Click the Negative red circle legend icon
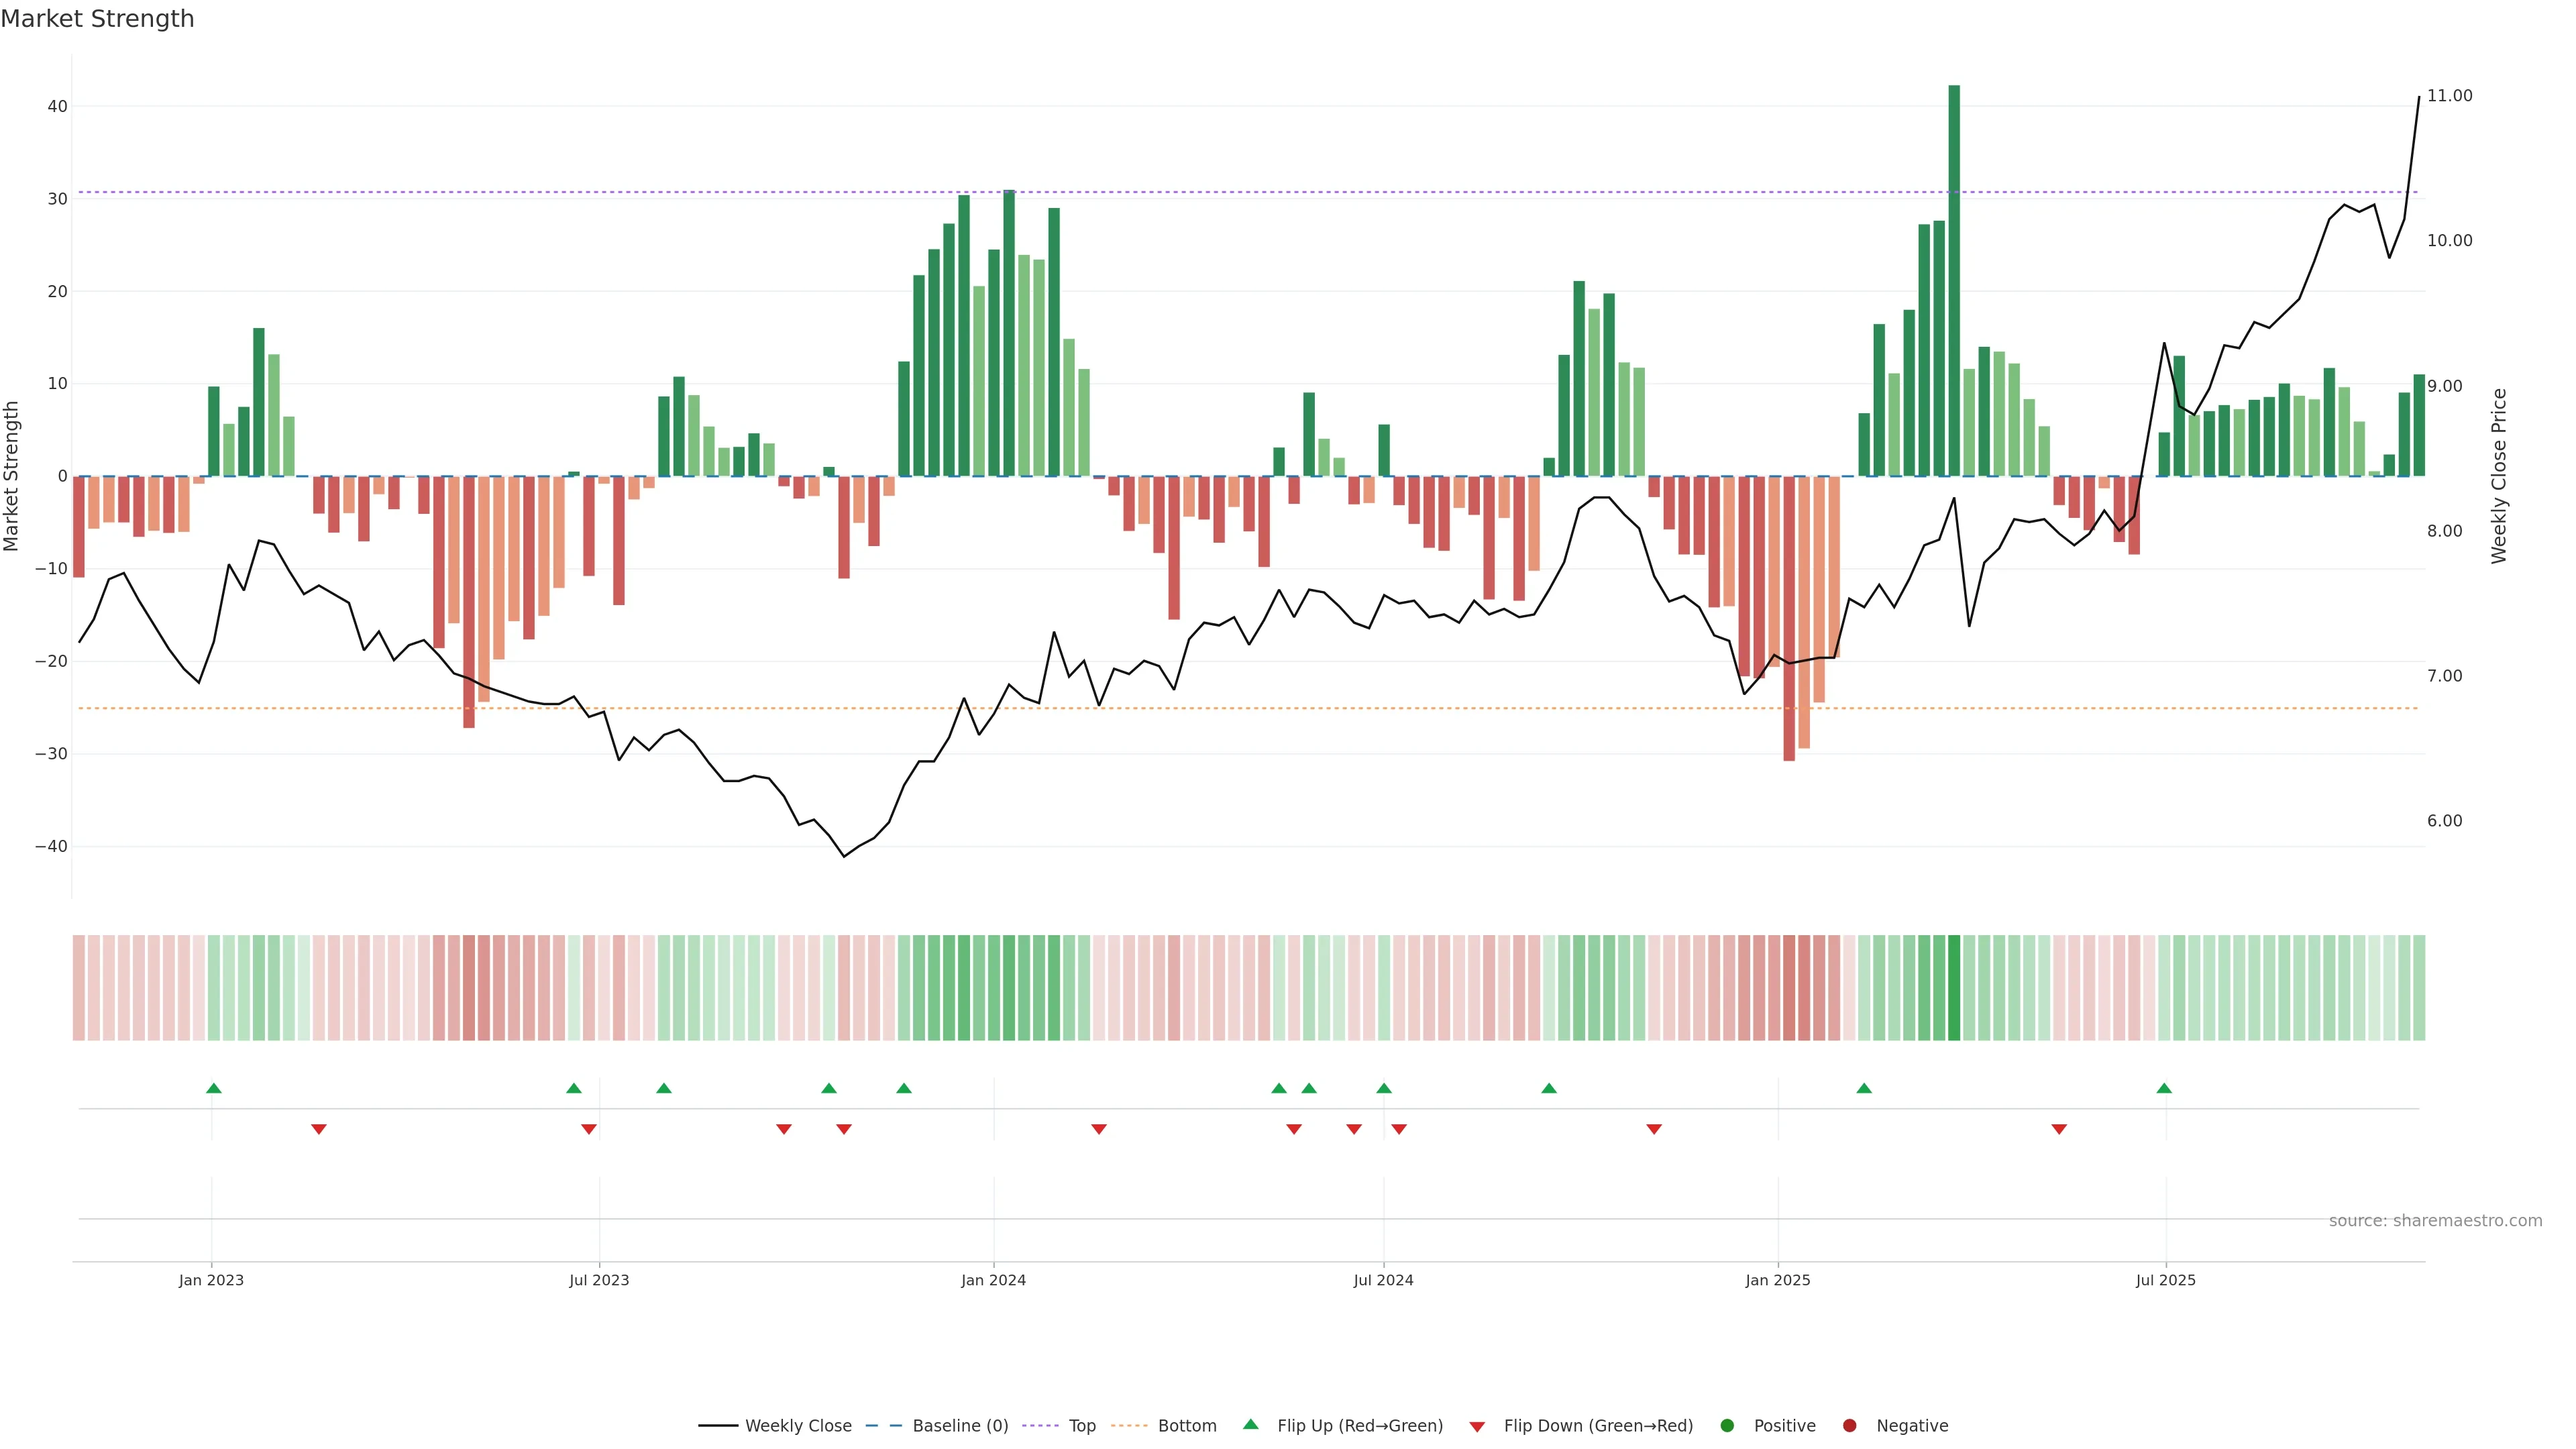The width and height of the screenshot is (2576, 1449). [1849, 1426]
